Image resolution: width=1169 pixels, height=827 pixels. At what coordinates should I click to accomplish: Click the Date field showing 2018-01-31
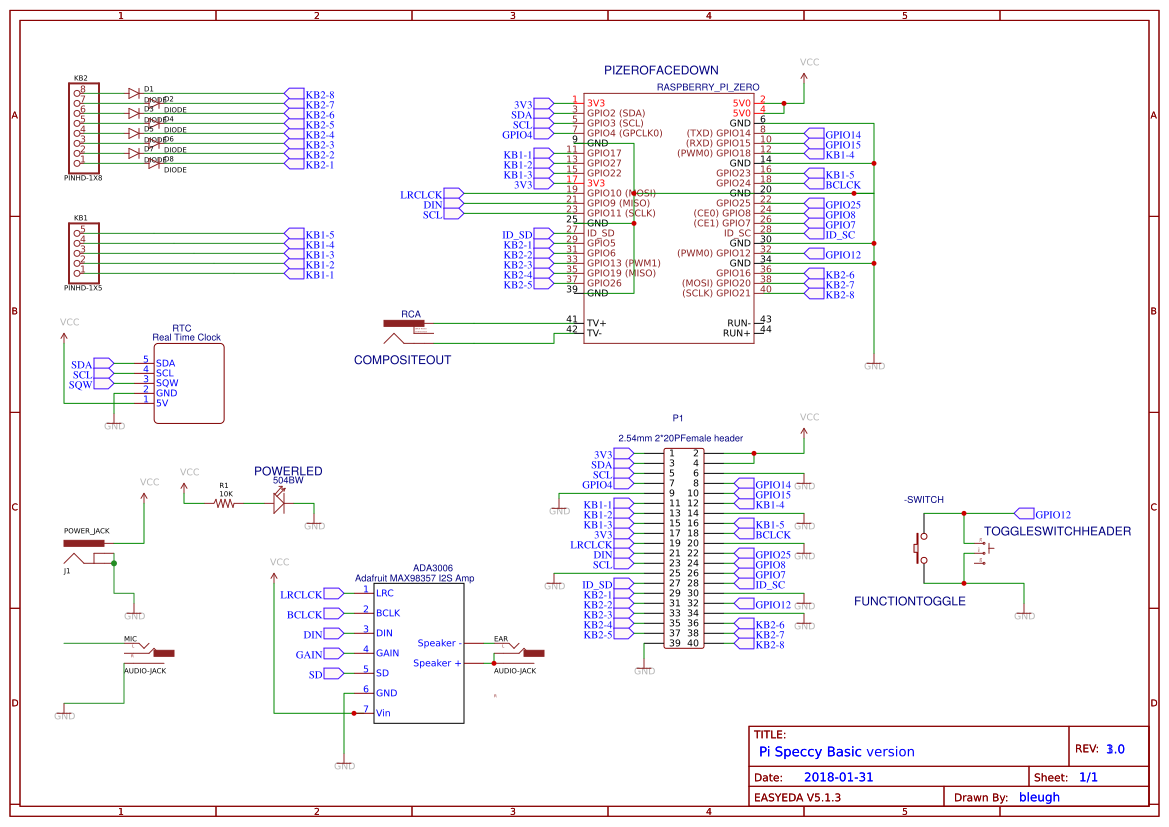[840, 776]
